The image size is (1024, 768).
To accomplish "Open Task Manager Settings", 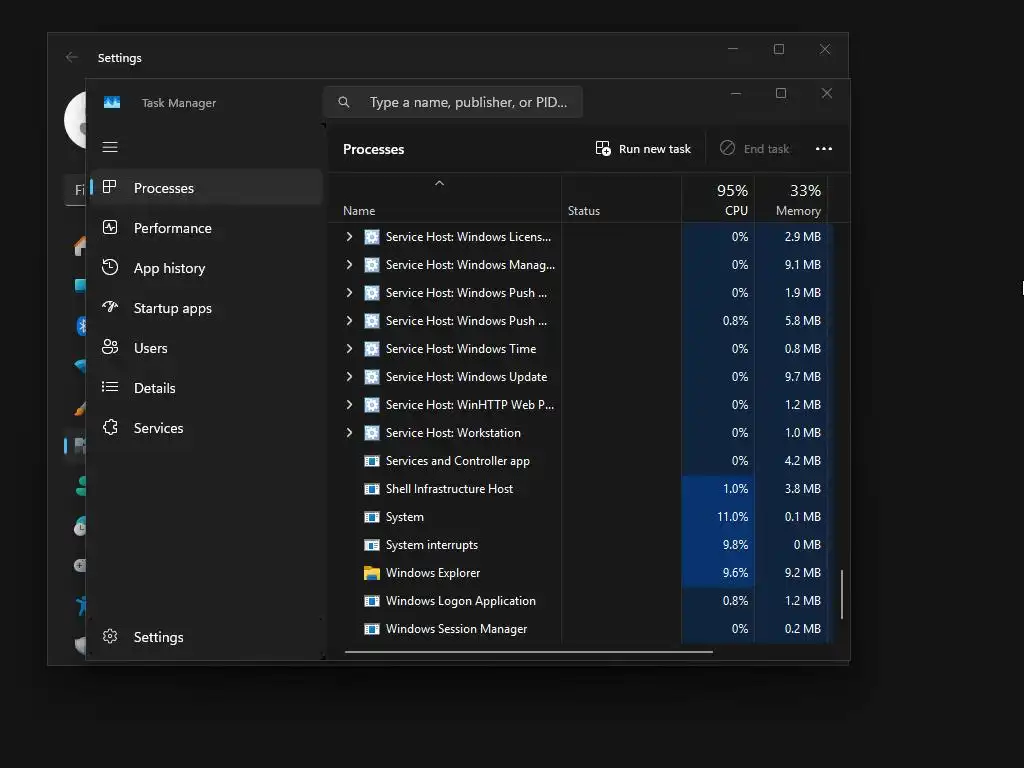I will (x=206, y=637).
